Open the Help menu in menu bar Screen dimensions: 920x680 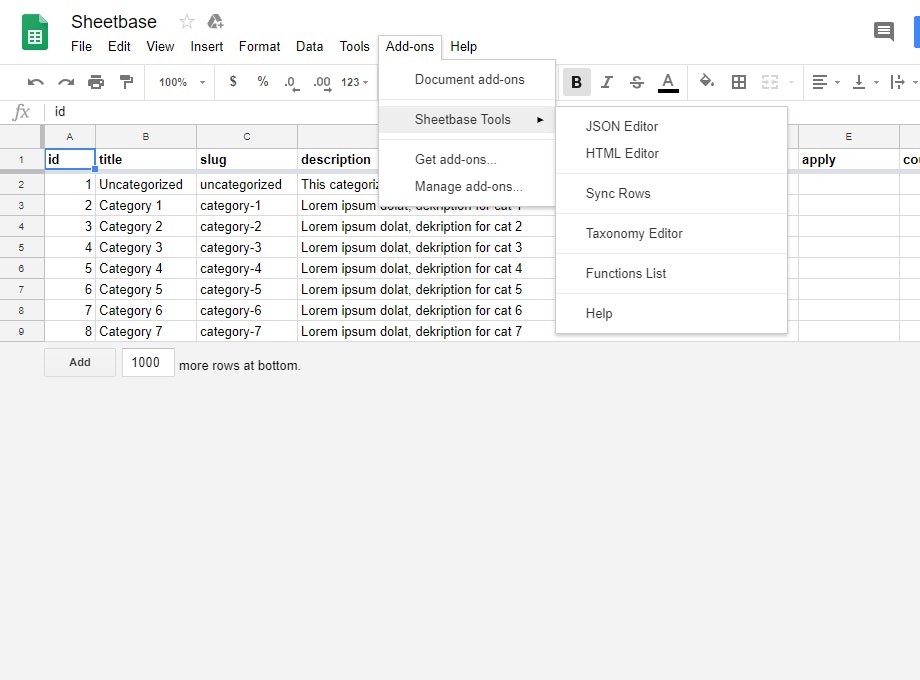(464, 46)
